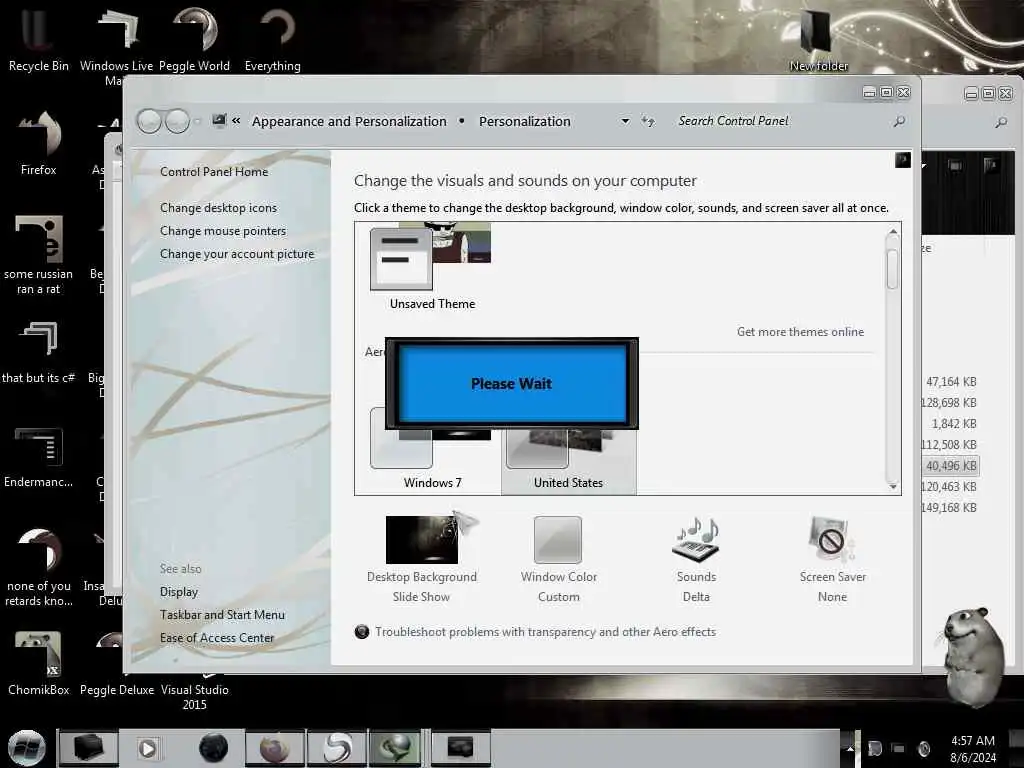Open the 'none of you' desktop icon

(39, 567)
